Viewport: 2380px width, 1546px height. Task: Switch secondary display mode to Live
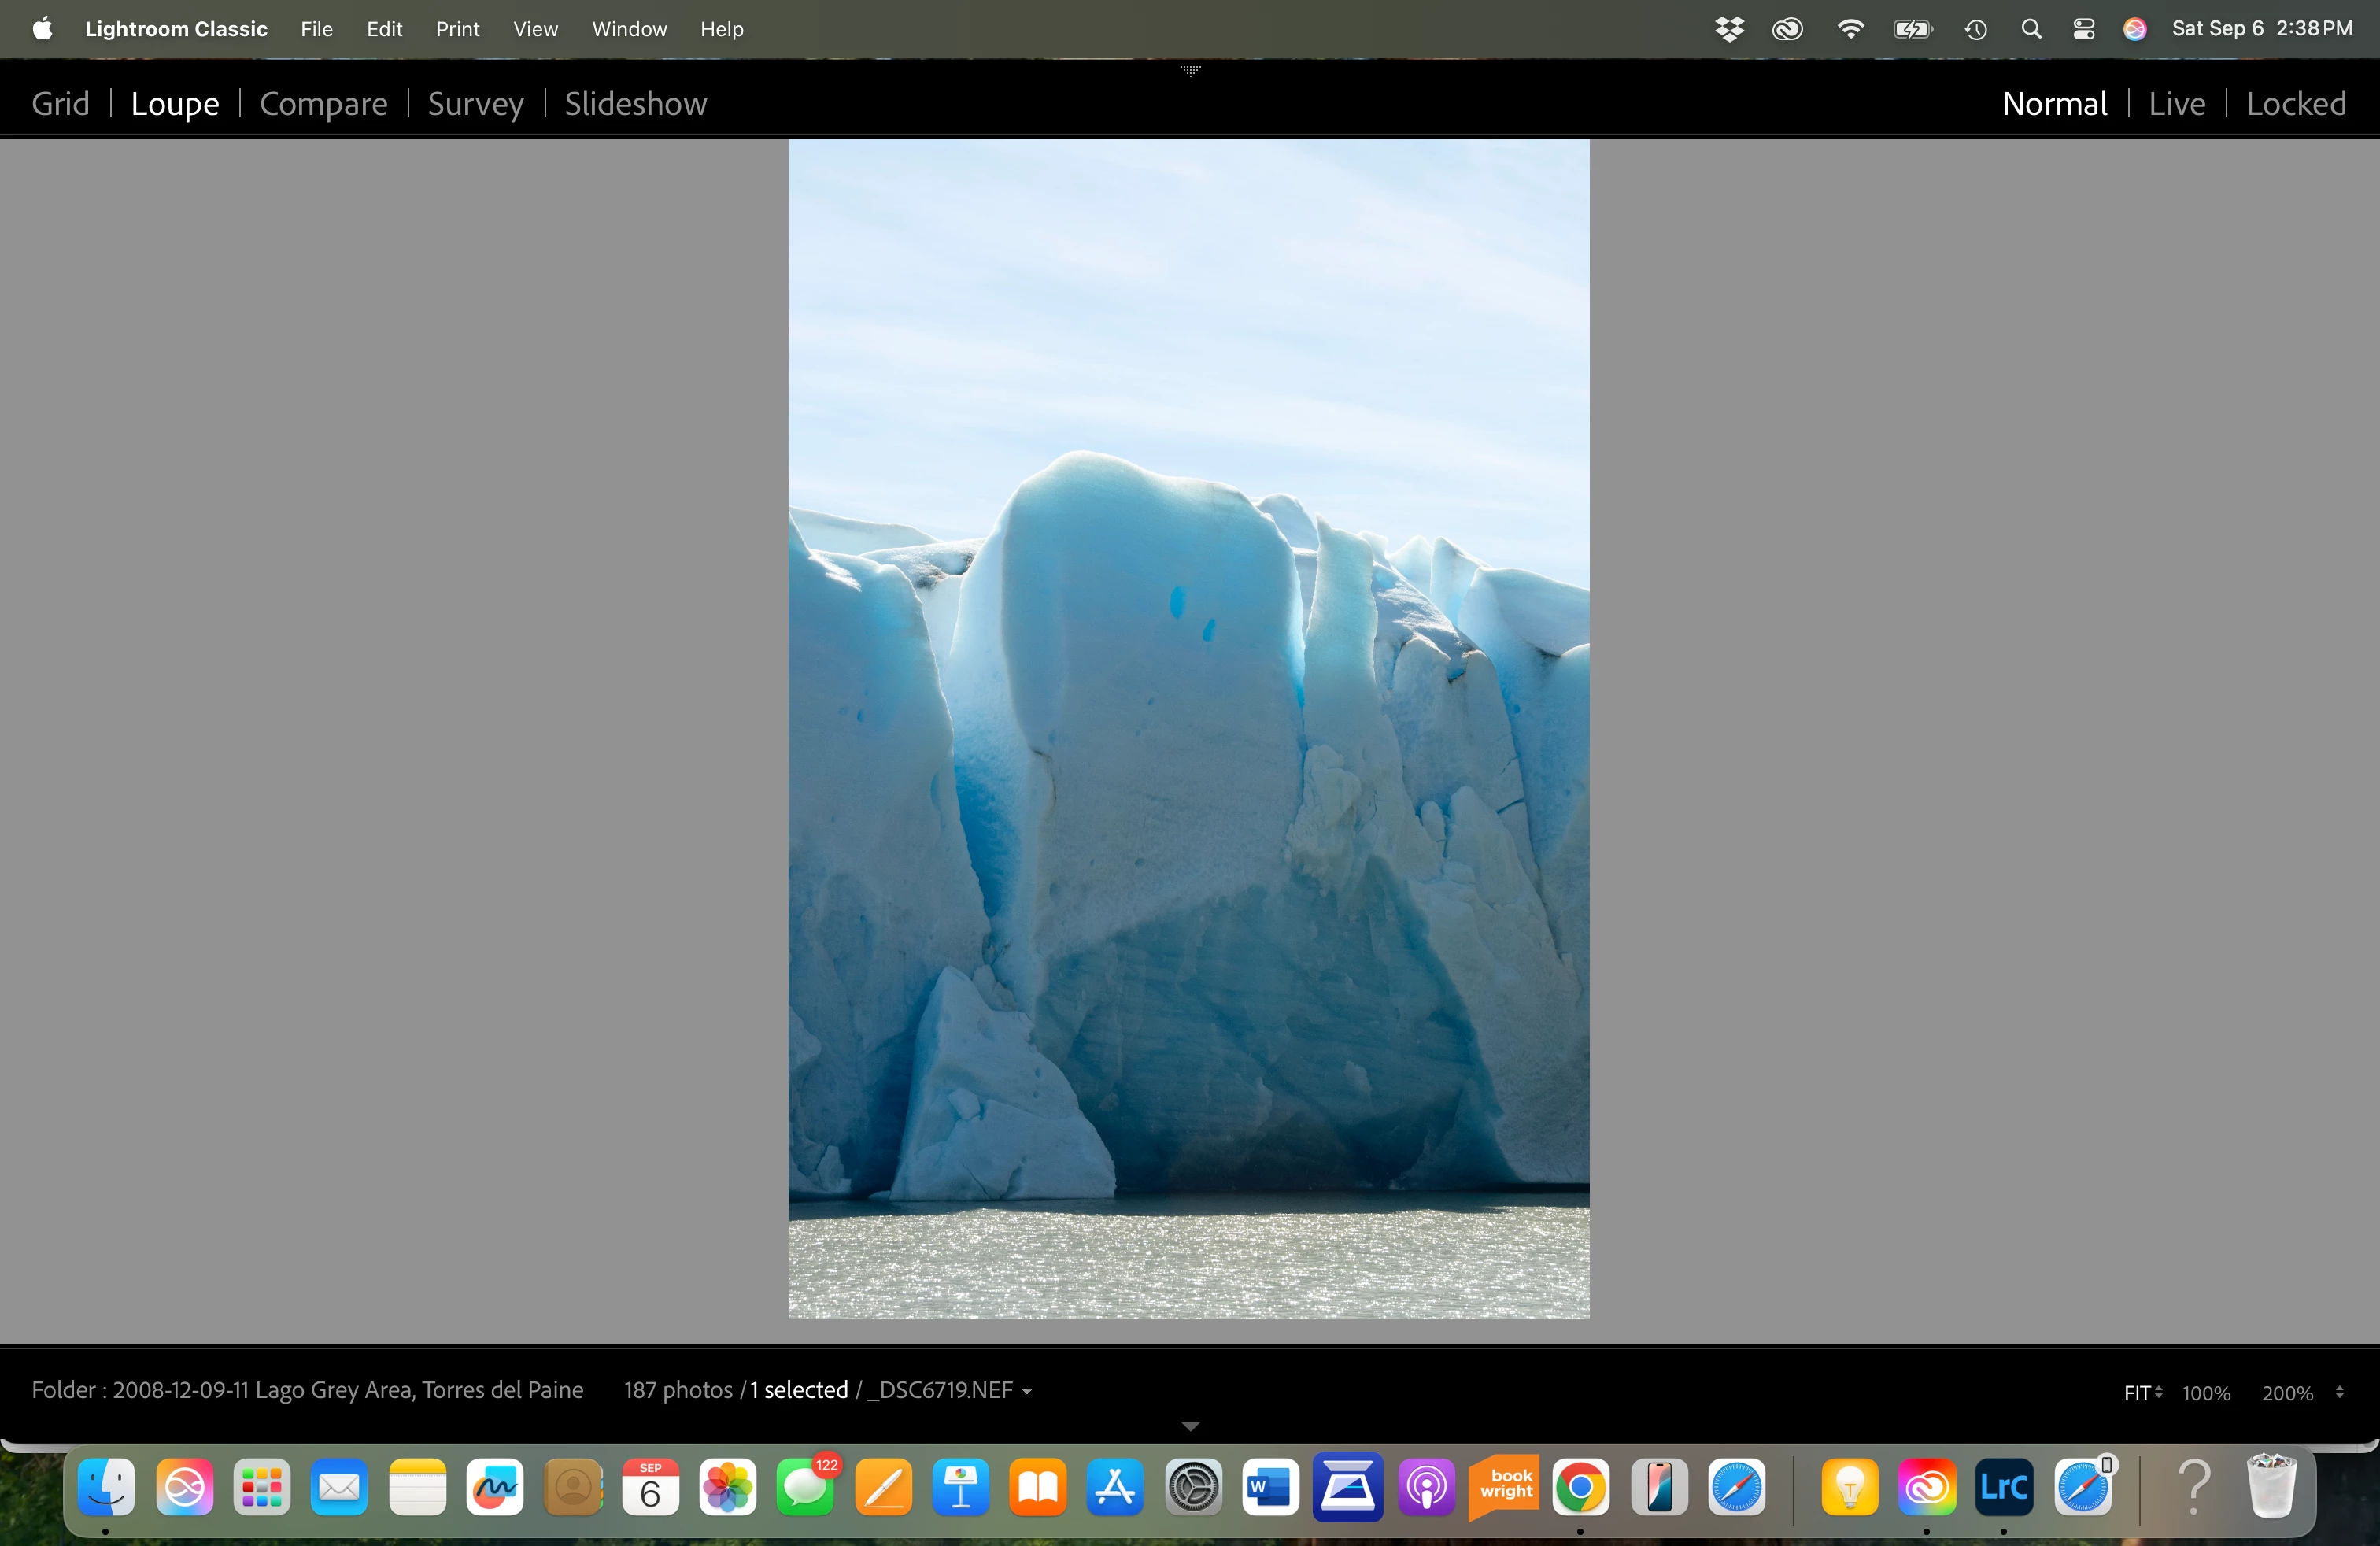2176,104
